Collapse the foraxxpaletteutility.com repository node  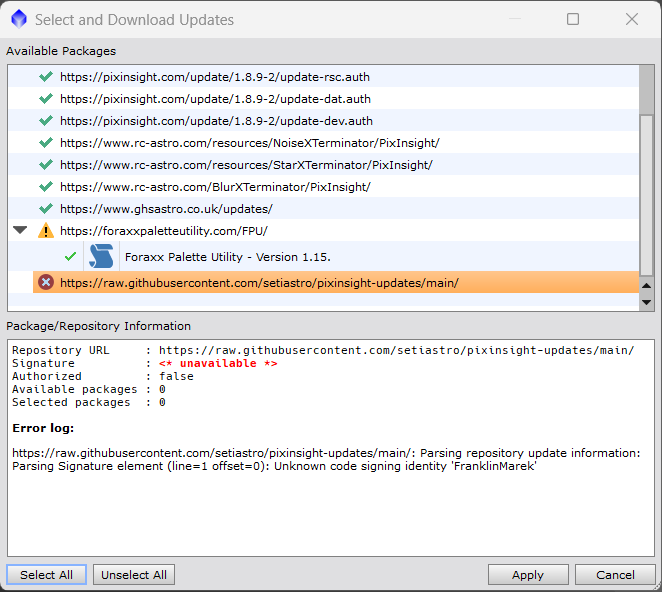pos(20,230)
